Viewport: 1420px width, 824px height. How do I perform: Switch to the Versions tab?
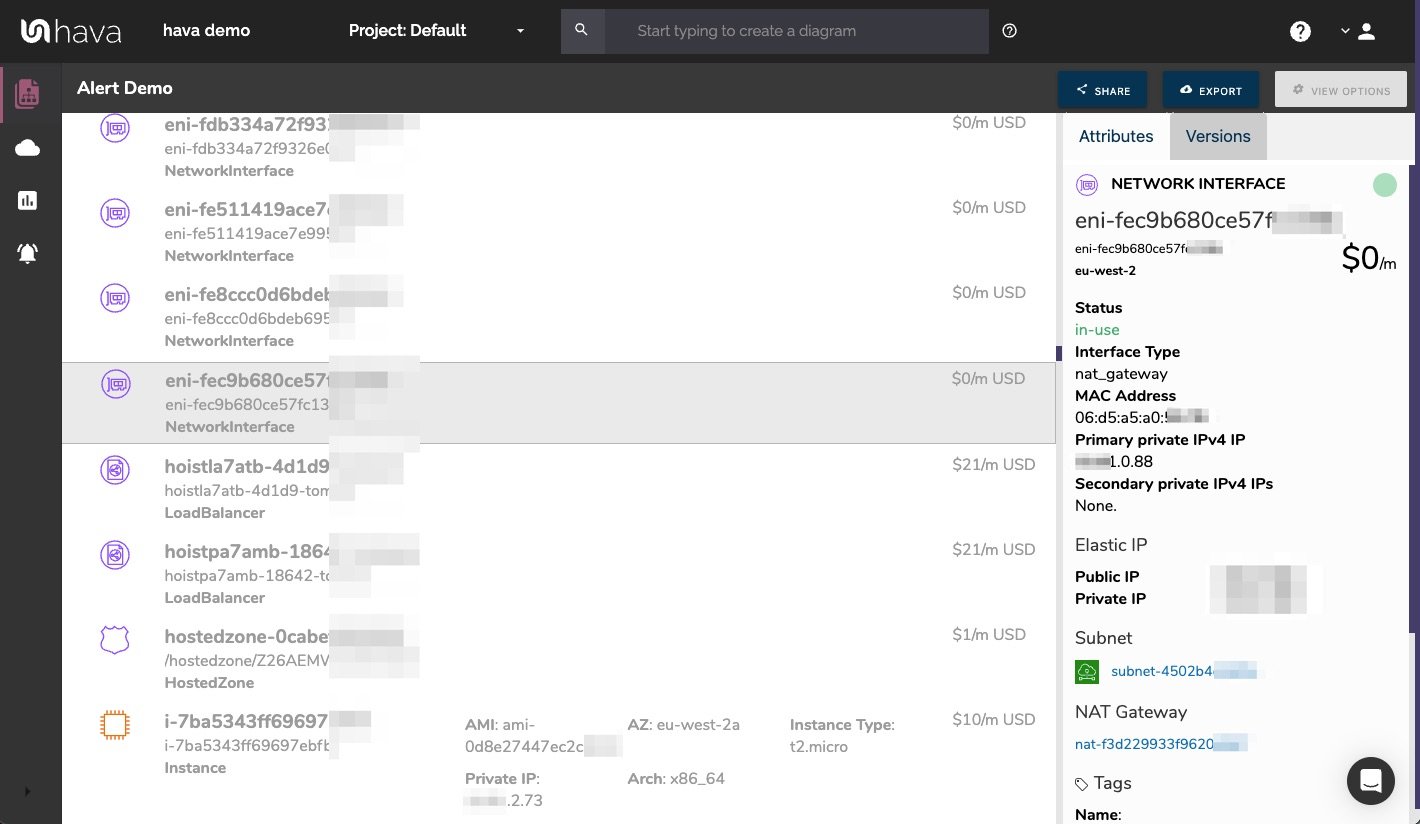point(1218,136)
